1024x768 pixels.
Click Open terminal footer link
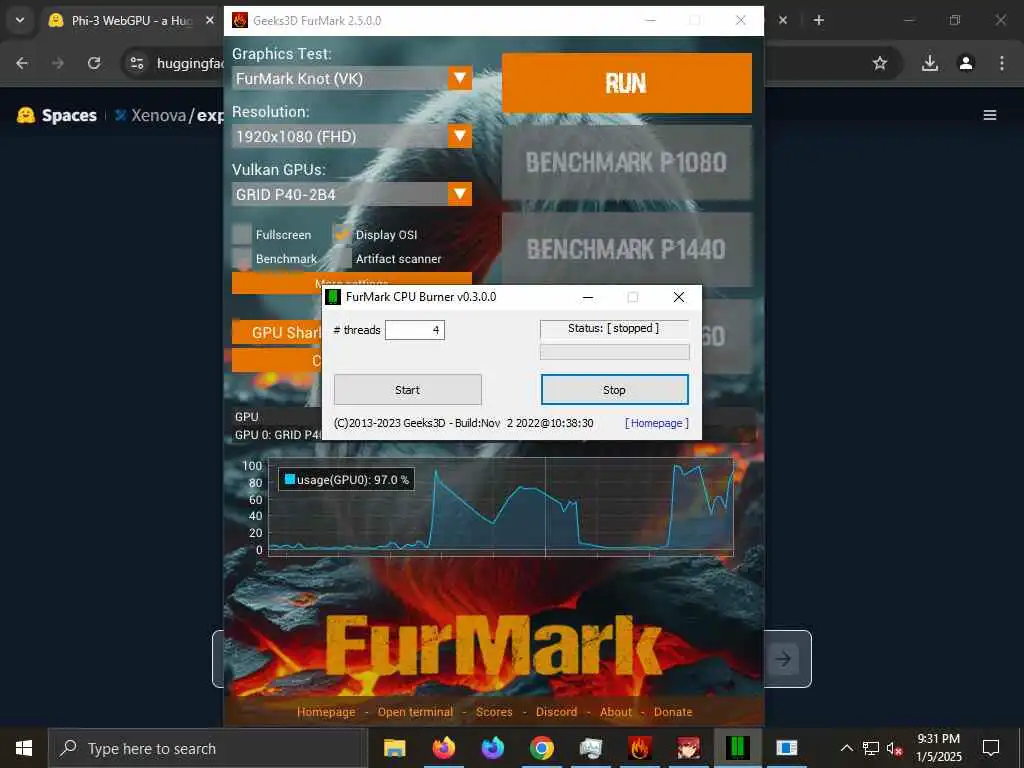click(415, 712)
